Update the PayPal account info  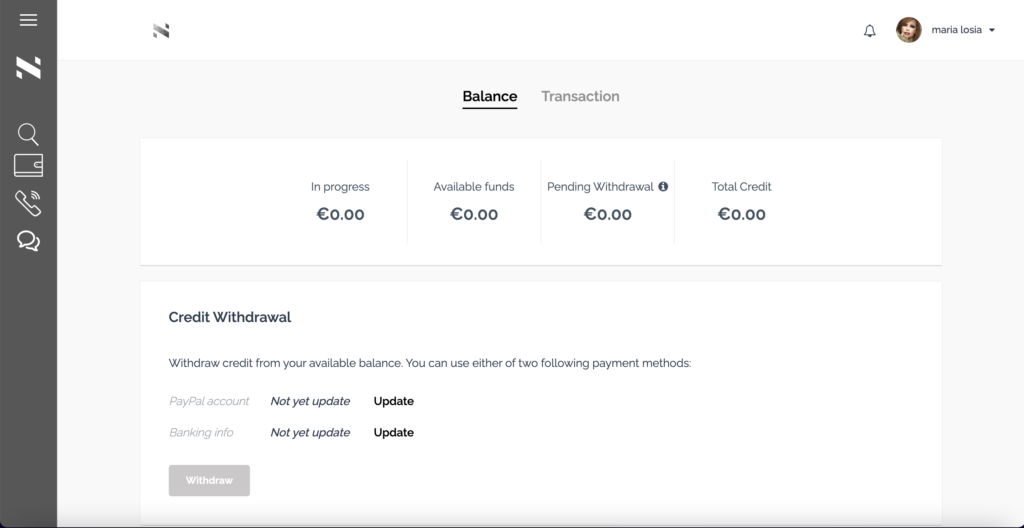click(394, 401)
